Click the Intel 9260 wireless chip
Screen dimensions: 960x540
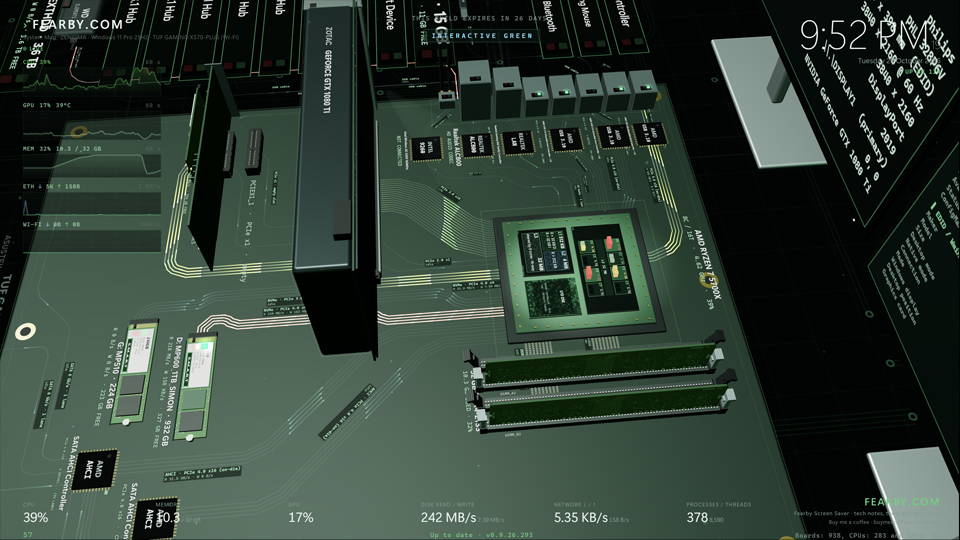tap(426, 149)
